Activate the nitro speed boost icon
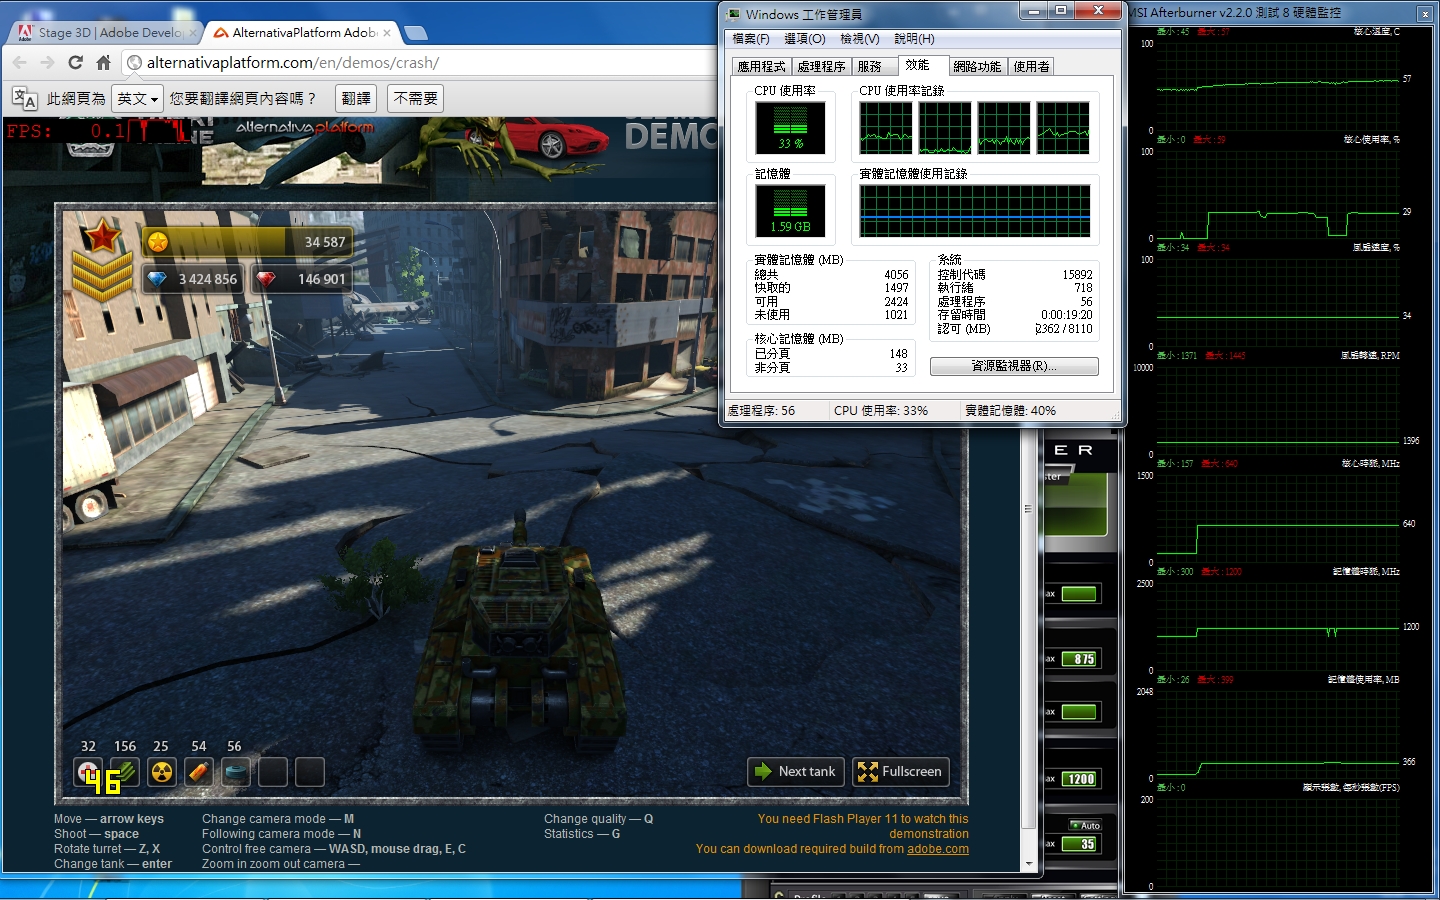The height and width of the screenshot is (900, 1440). [x=199, y=772]
